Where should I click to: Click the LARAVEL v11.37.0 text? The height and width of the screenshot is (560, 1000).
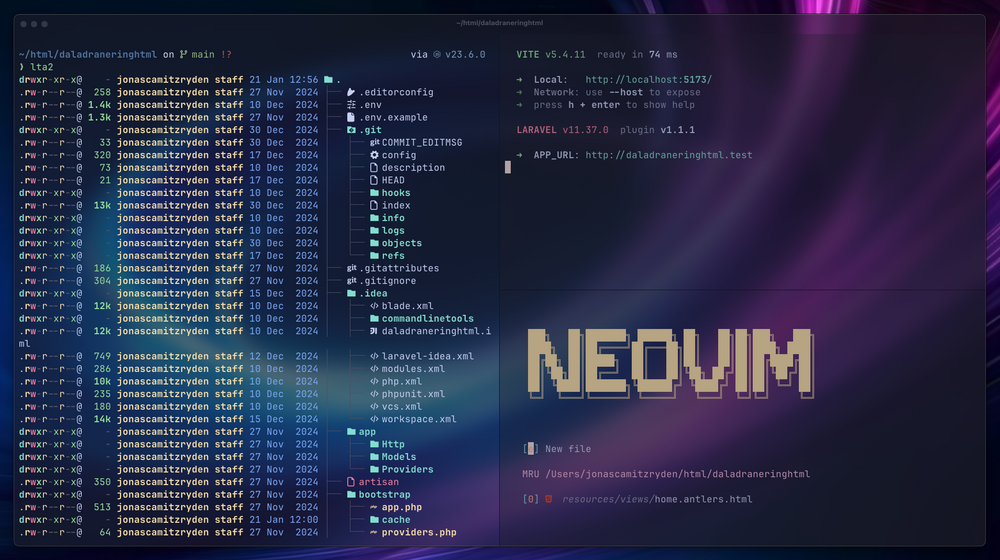point(562,130)
